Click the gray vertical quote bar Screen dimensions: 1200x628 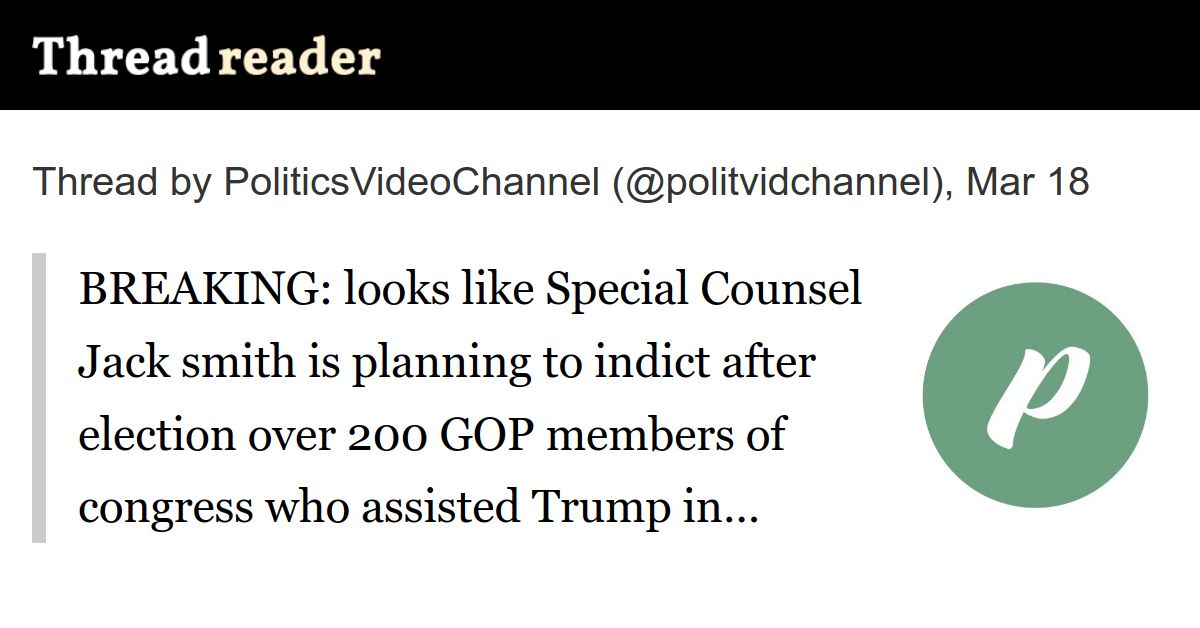(39, 398)
